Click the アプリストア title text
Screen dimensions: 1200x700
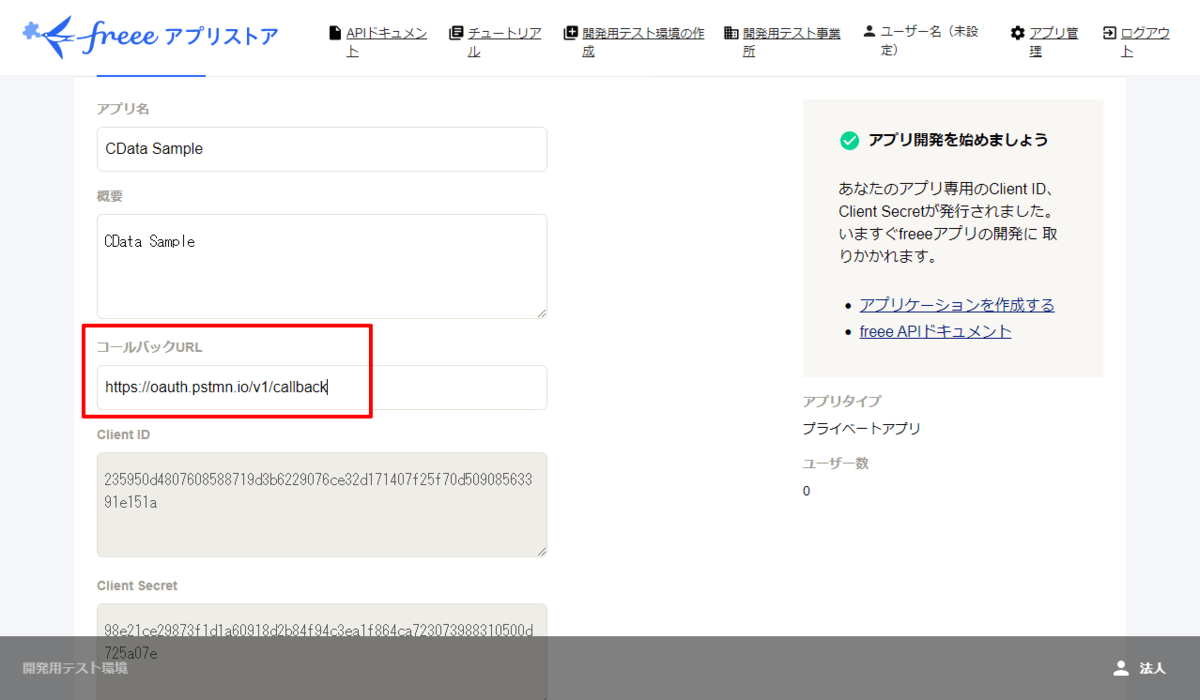coord(220,37)
